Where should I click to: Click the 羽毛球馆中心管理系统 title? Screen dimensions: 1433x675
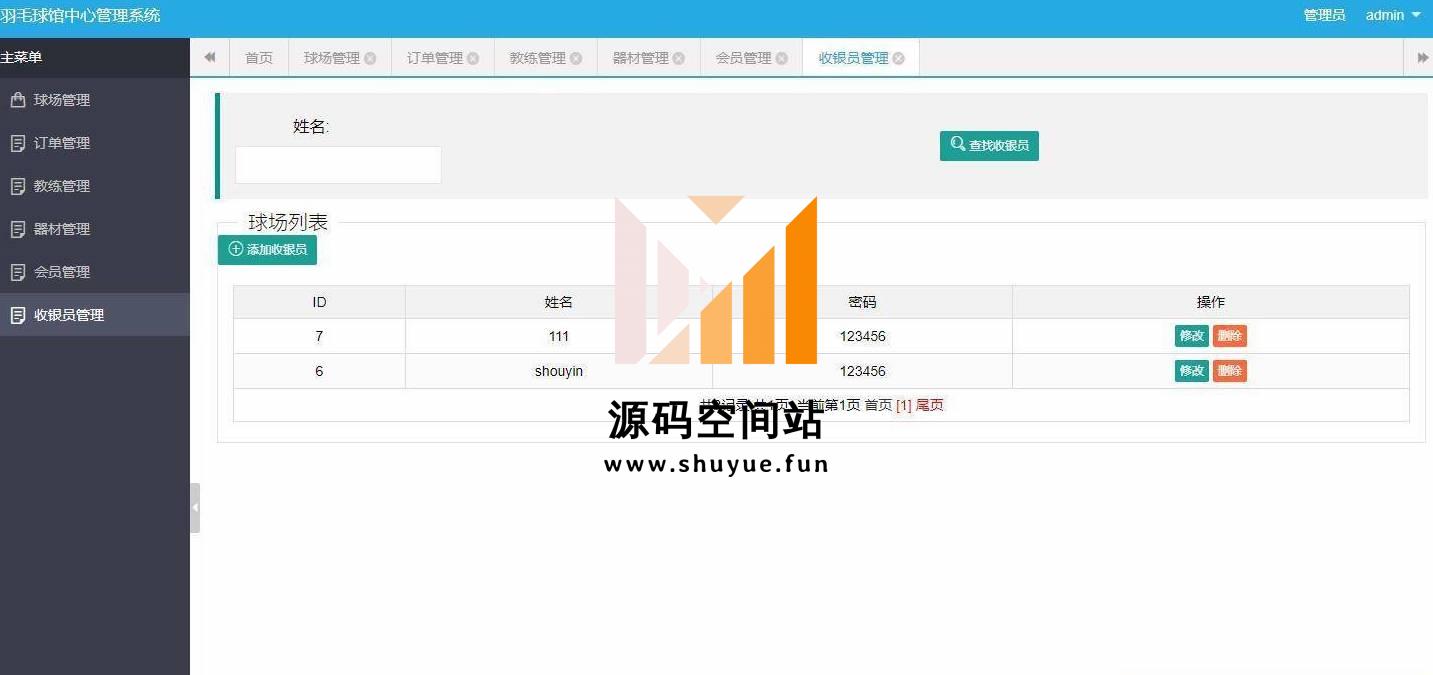(x=80, y=15)
